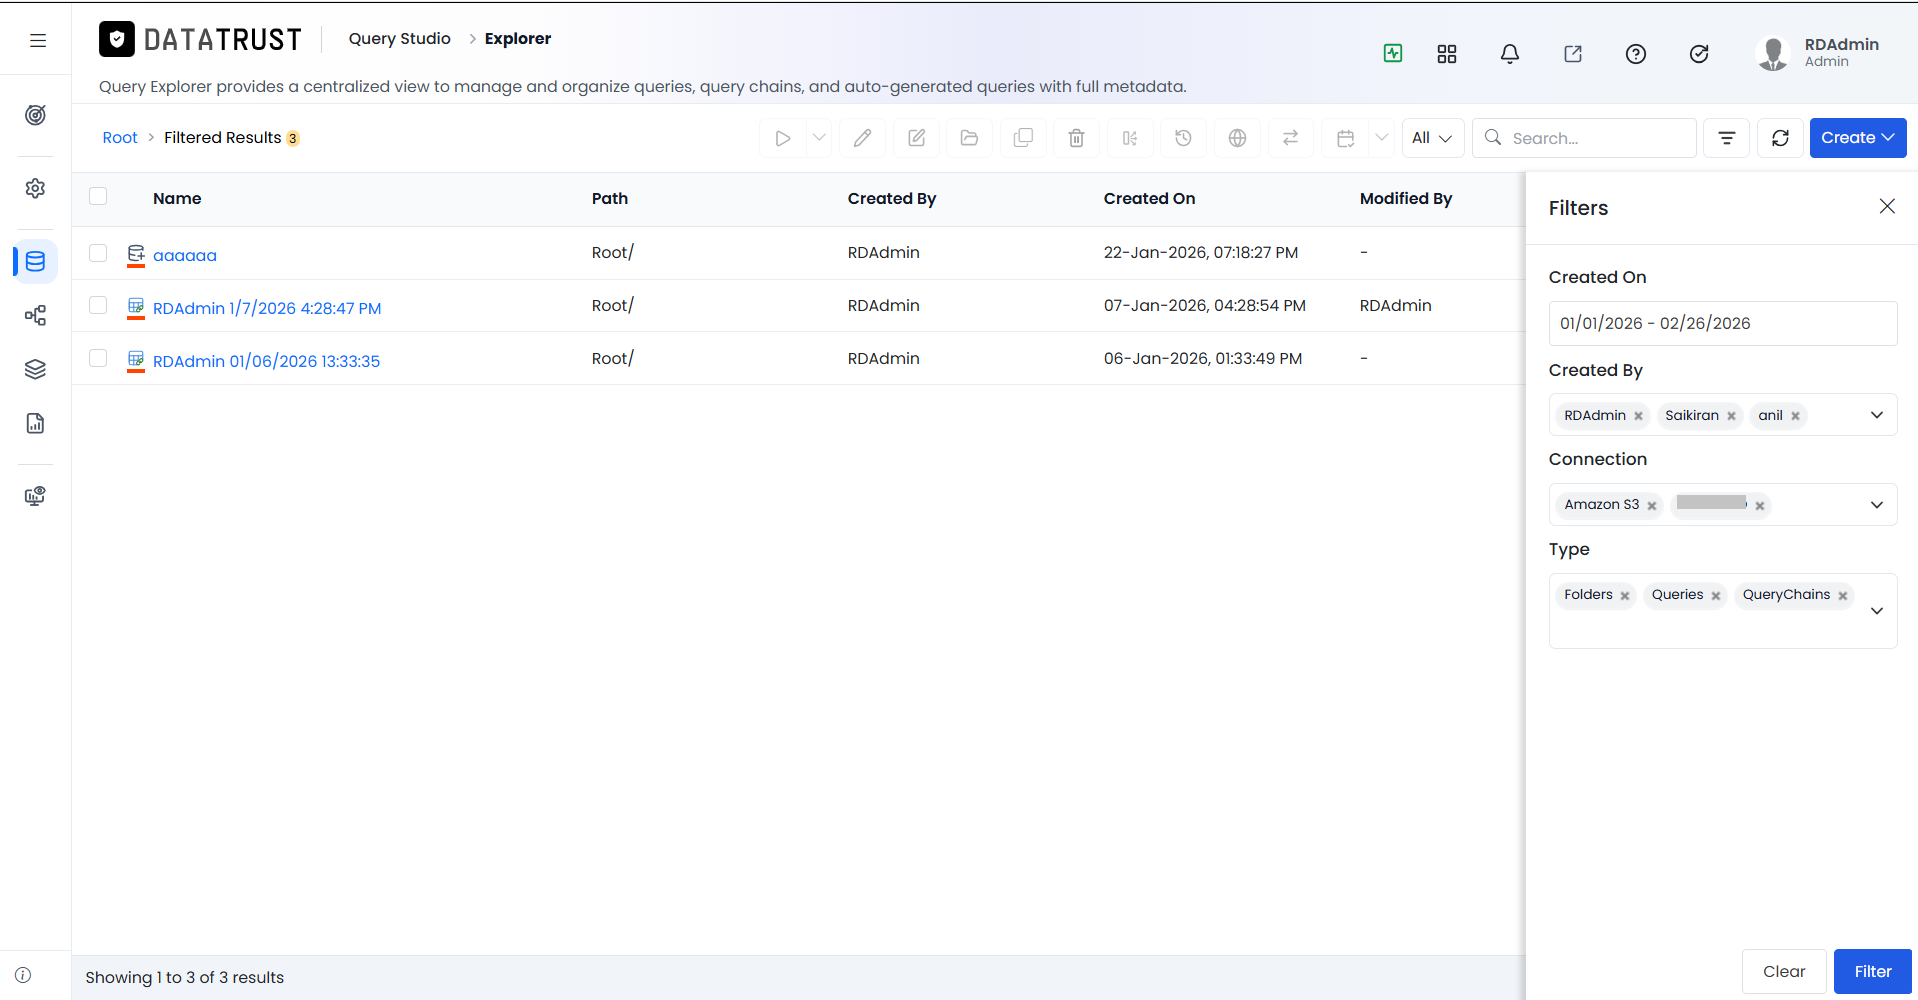
Task: Expand the schedule options dropdown arrow
Action: click(1382, 138)
